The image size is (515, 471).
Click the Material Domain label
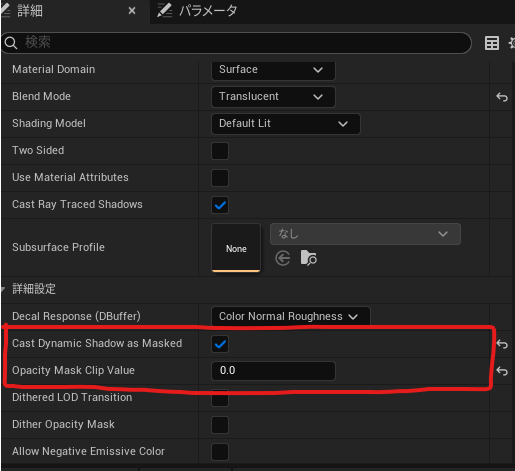pos(54,69)
